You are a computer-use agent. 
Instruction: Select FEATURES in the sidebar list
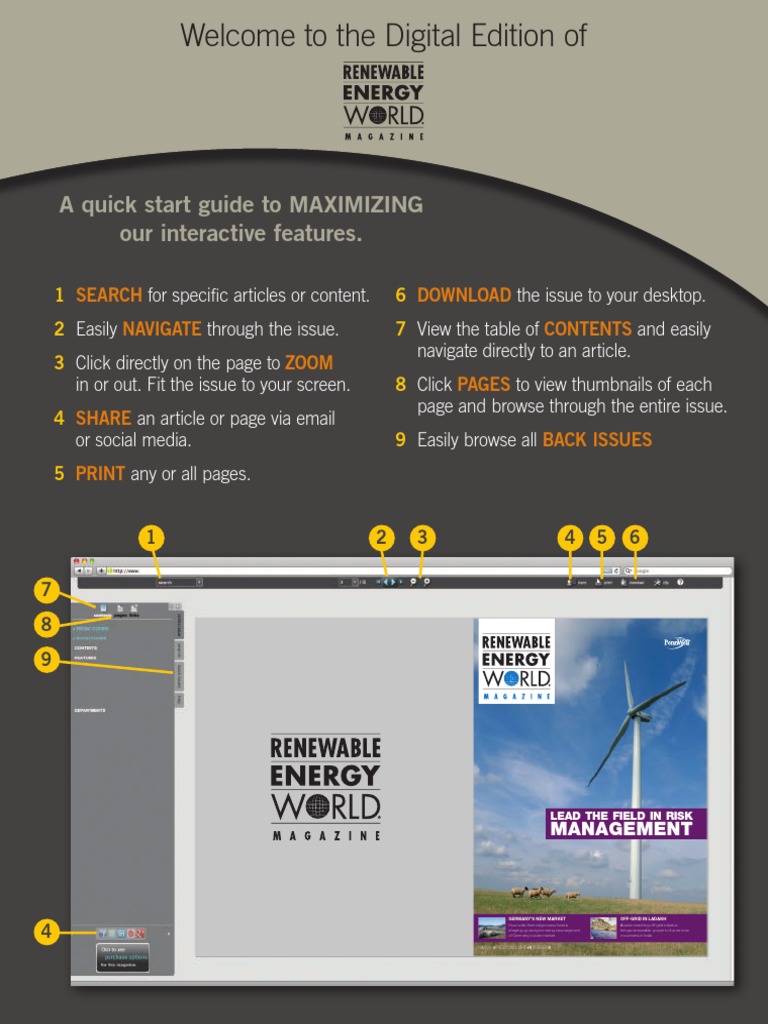(x=85, y=658)
